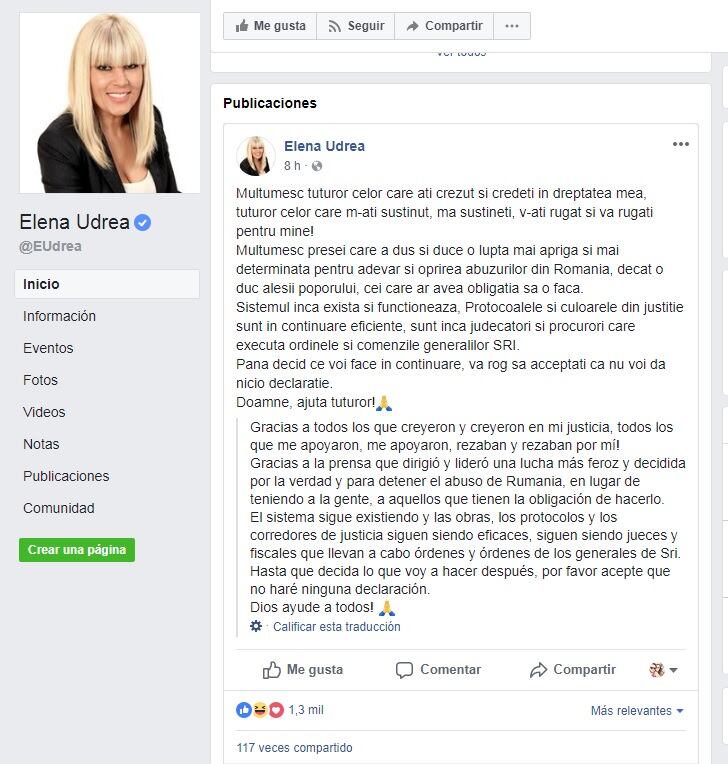Click Comentar under the post
Screen dimensions: 728x764
tap(438, 670)
